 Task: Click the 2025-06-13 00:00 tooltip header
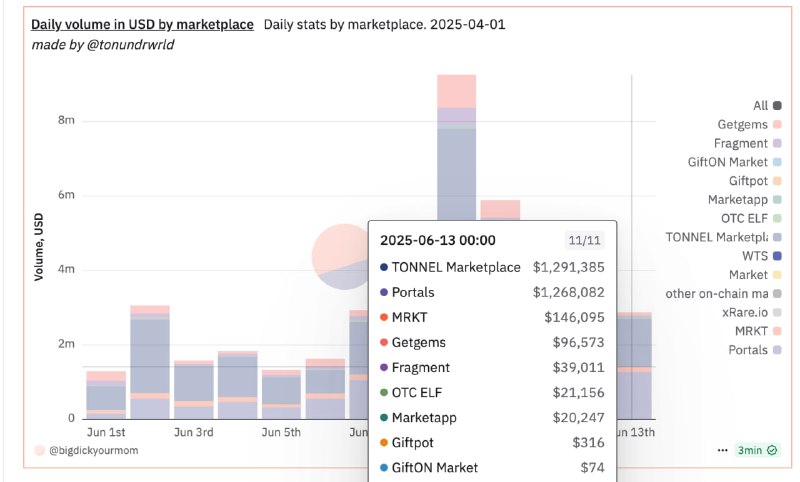click(x=438, y=240)
